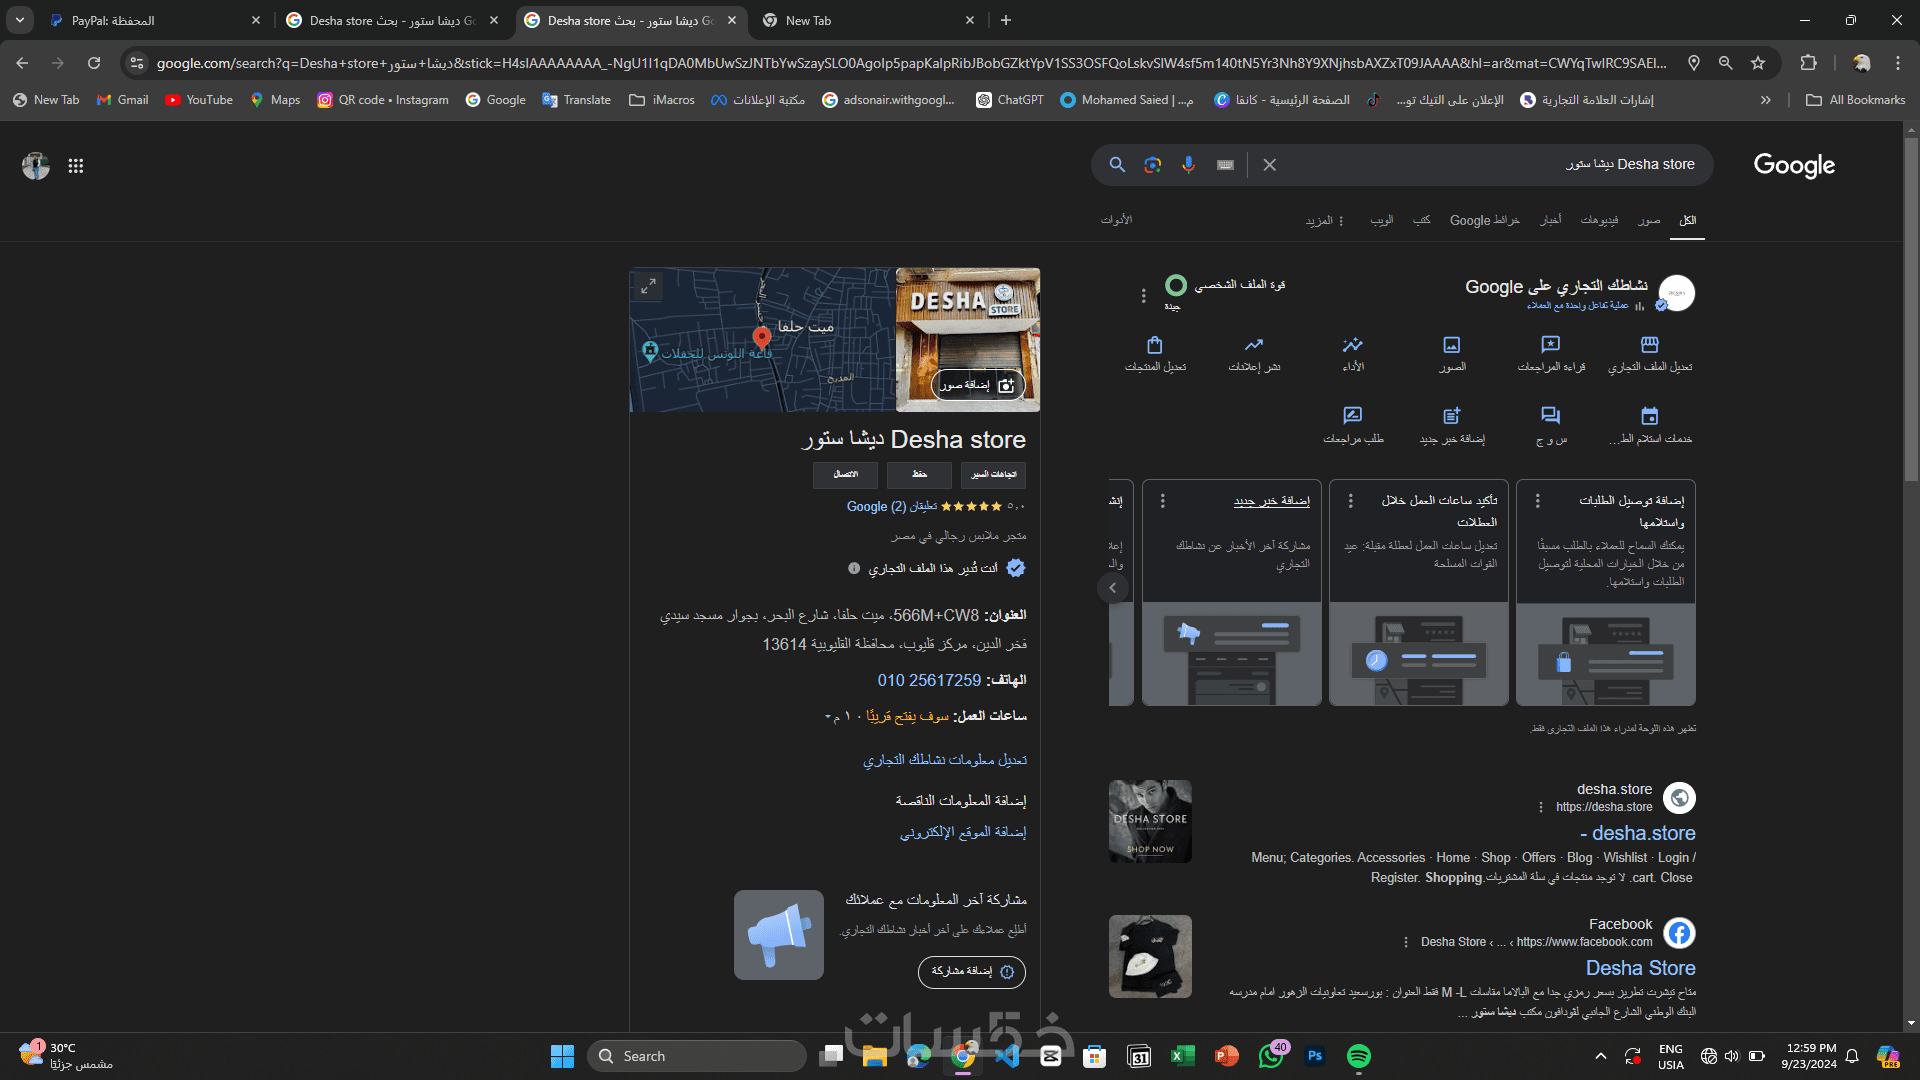Switch to the videos (فيديوهات) search tab

pos(1599,220)
